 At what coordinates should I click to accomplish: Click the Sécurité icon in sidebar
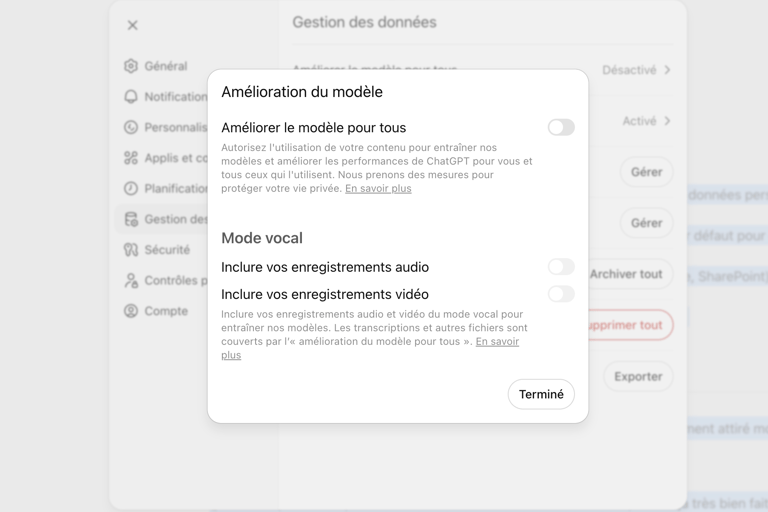coord(131,250)
